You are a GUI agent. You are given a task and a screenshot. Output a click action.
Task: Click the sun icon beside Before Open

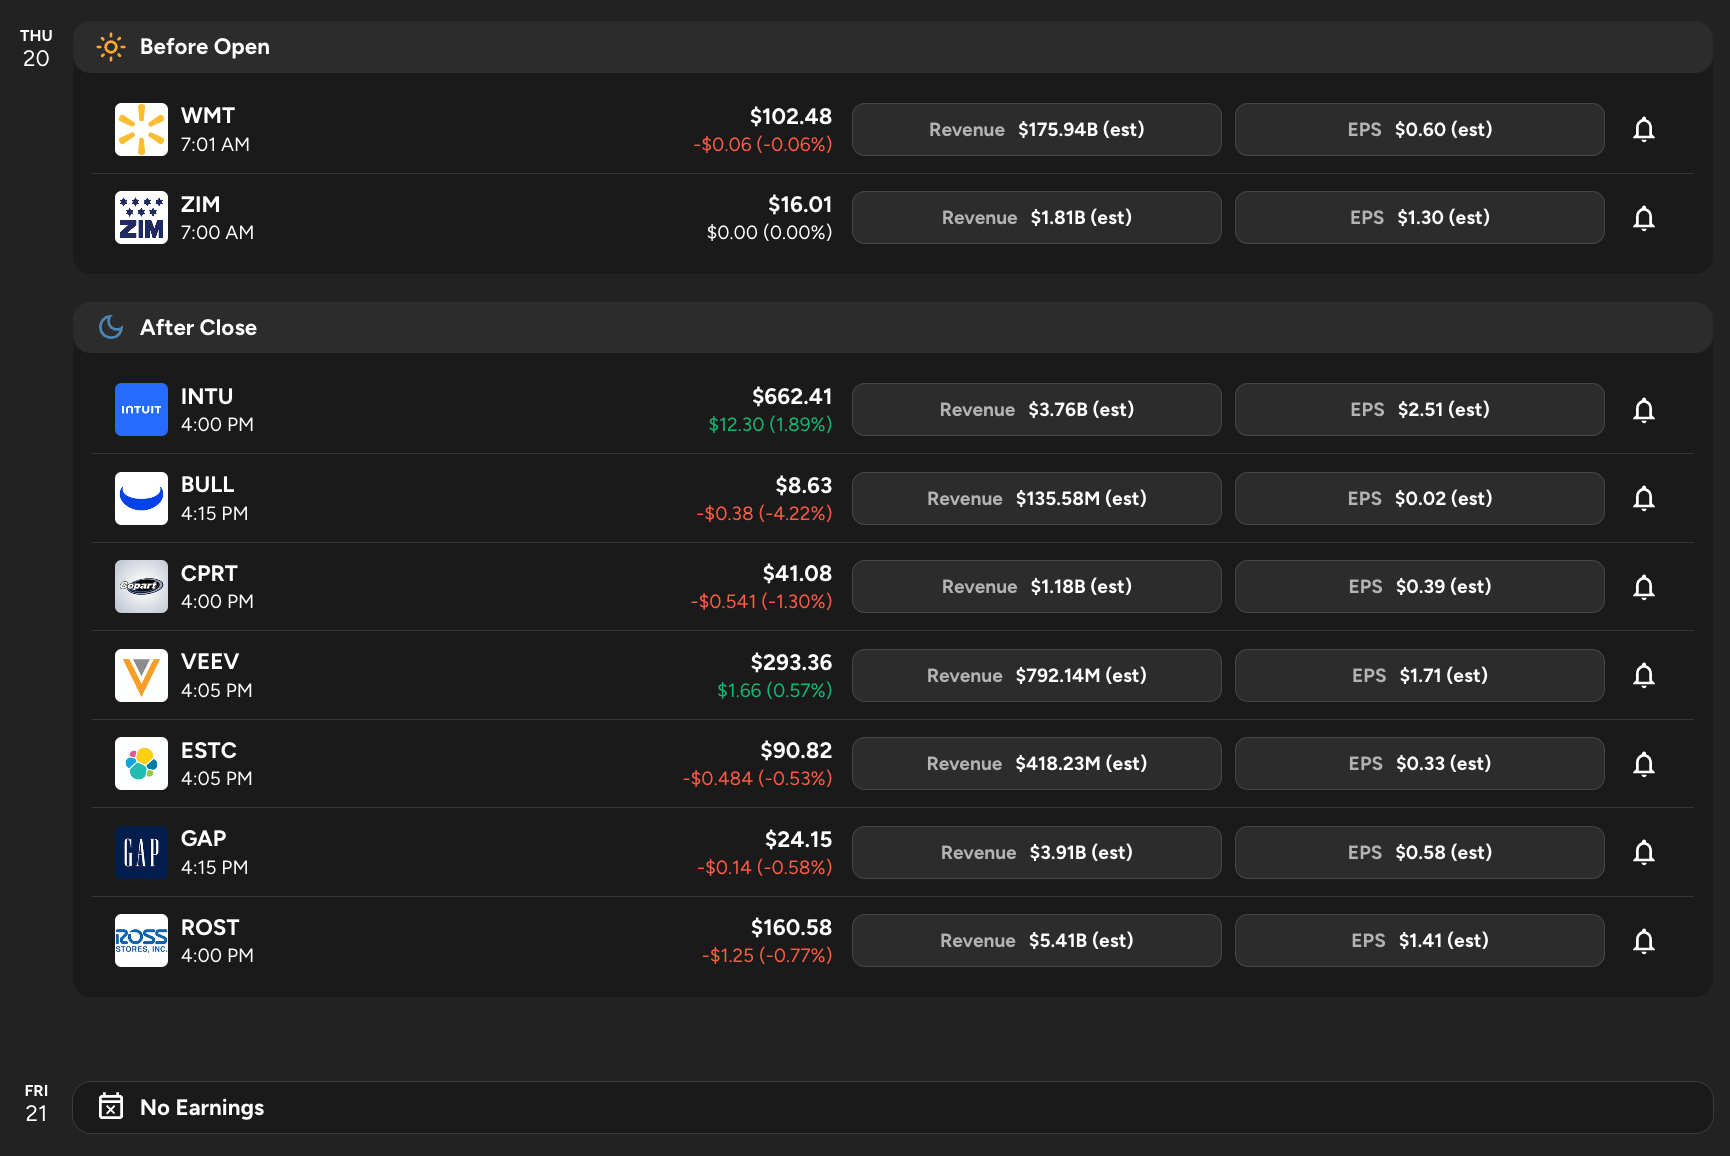pos(111,47)
